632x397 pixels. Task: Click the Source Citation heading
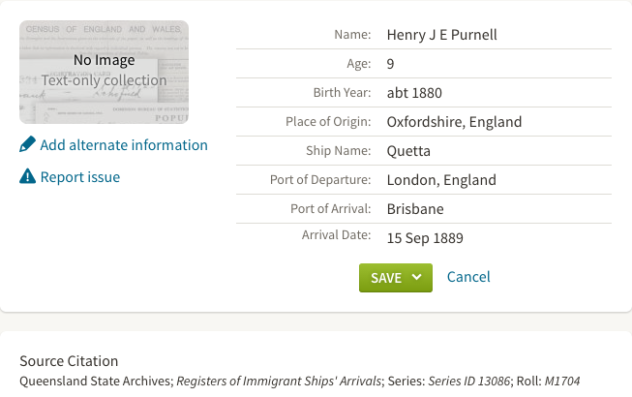[69, 361]
